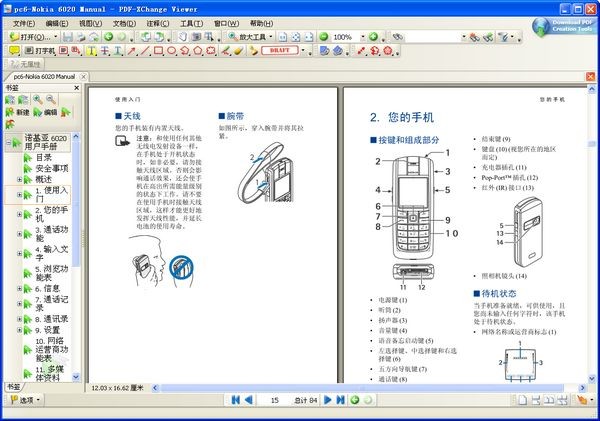Expand the 概述 bookmark
Viewport: 600px width, 421px height.
tap(19, 179)
